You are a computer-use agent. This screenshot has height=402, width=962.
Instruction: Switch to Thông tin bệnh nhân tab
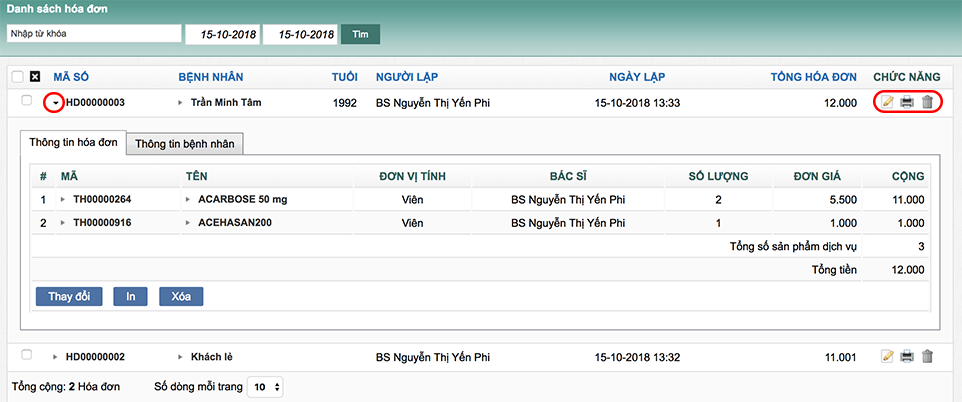185,144
